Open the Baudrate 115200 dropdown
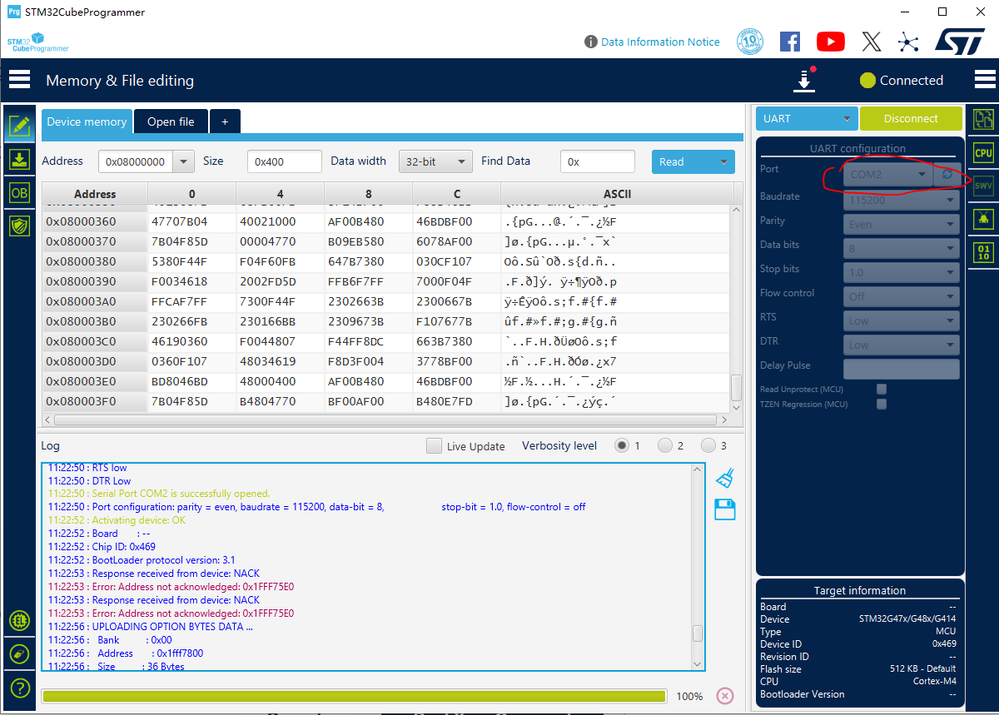 coord(901,200)
